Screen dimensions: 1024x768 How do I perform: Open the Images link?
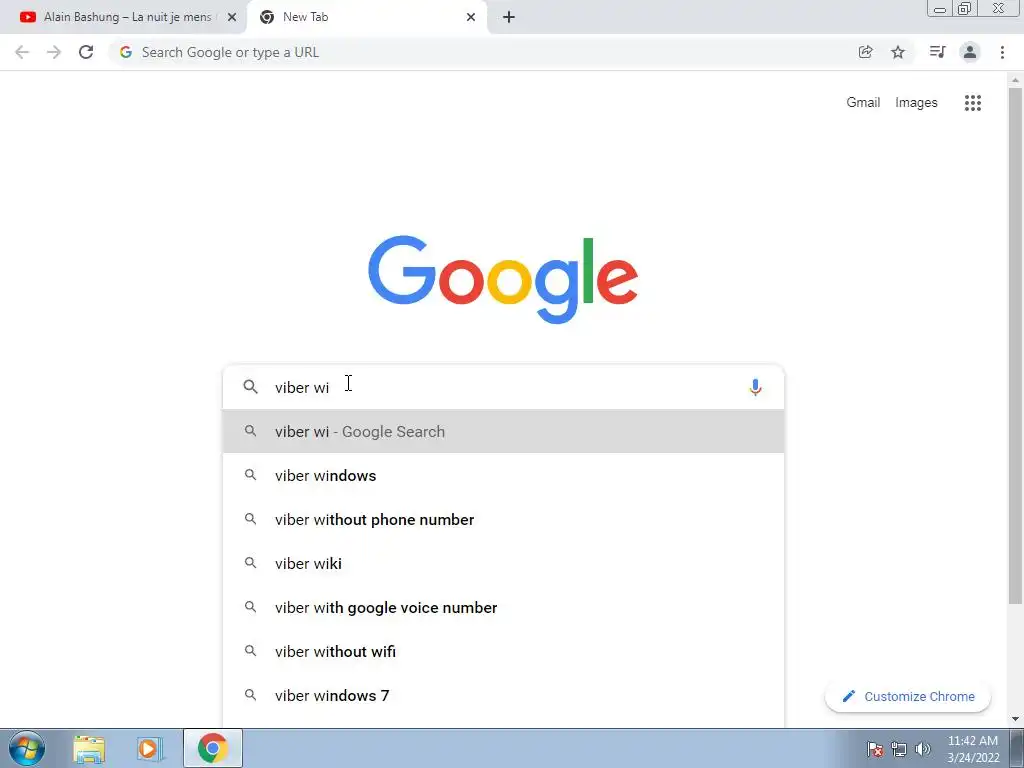coord(916,103)
